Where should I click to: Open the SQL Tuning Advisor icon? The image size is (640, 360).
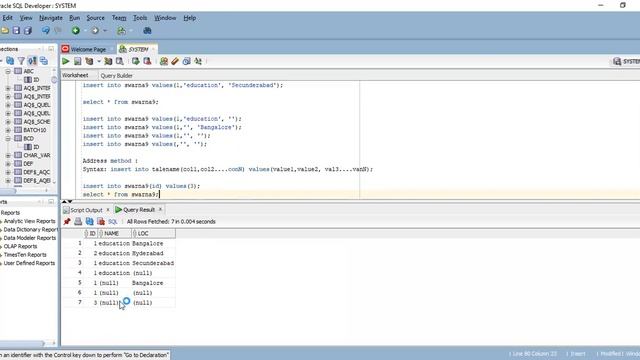(120, 61)
